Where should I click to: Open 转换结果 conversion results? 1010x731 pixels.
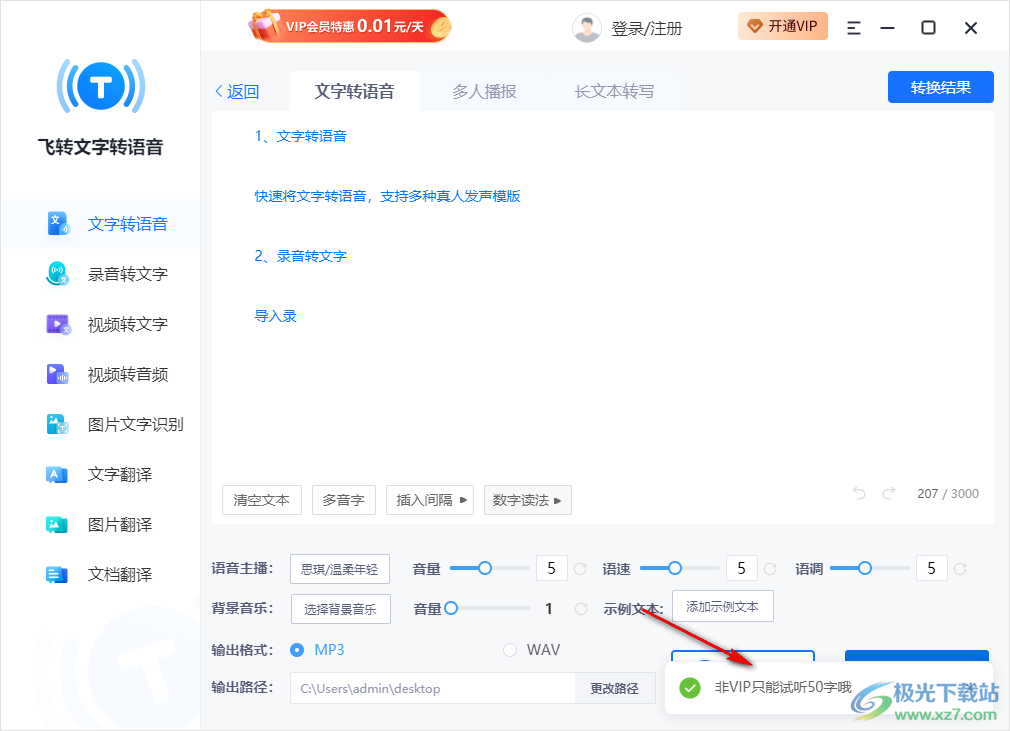[x=940, y=88]
